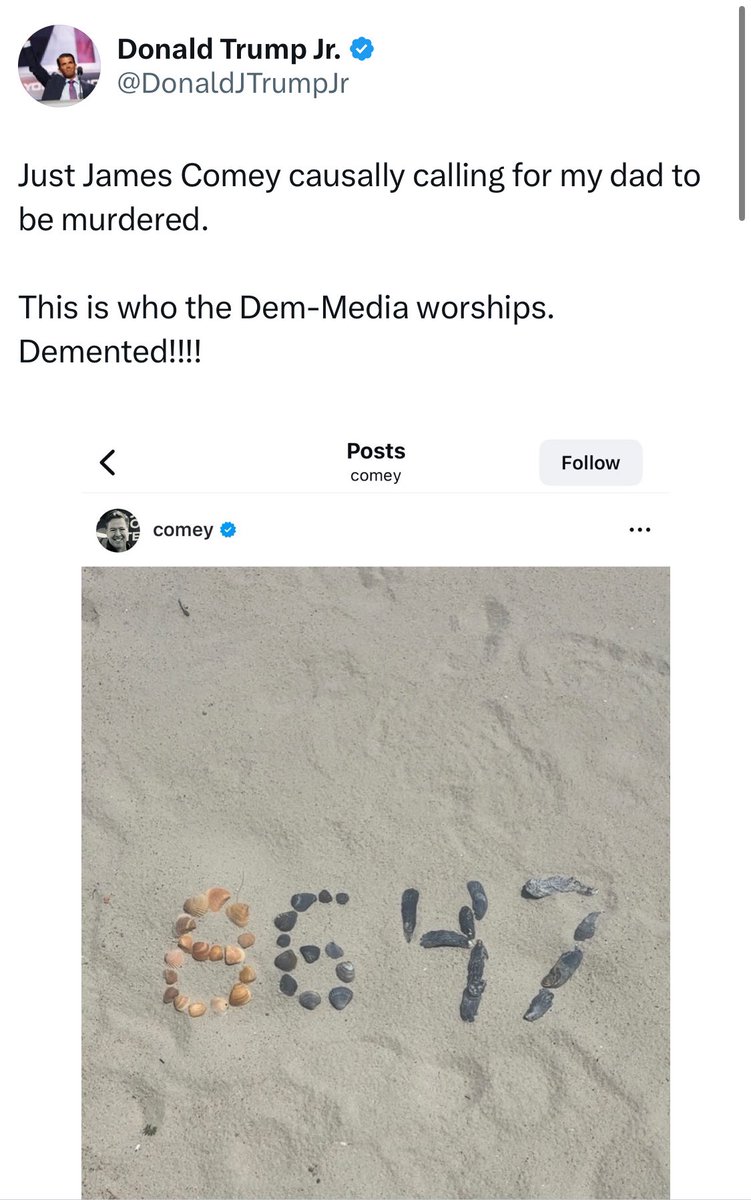This screenshot has height=1200, width=751.
Task: Select the tweet line reading Demented!!!!
Action: (110, 352)
